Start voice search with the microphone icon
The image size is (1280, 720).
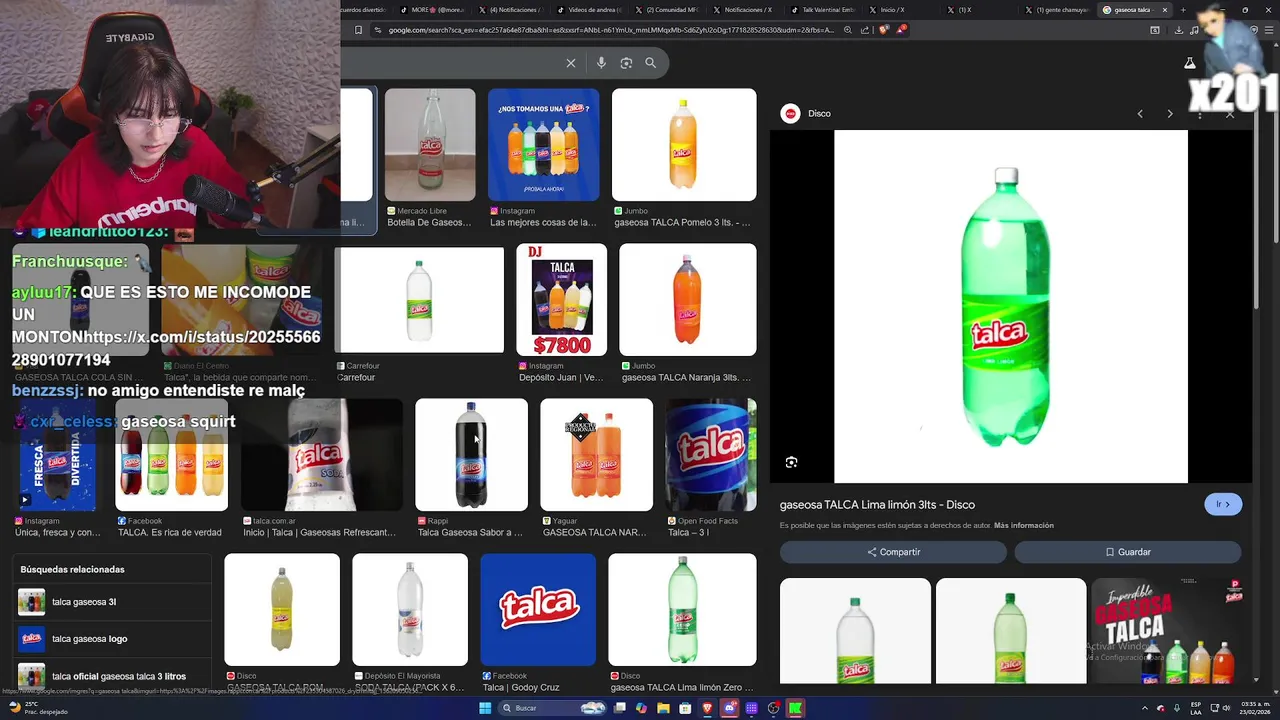tap(601, 63)
